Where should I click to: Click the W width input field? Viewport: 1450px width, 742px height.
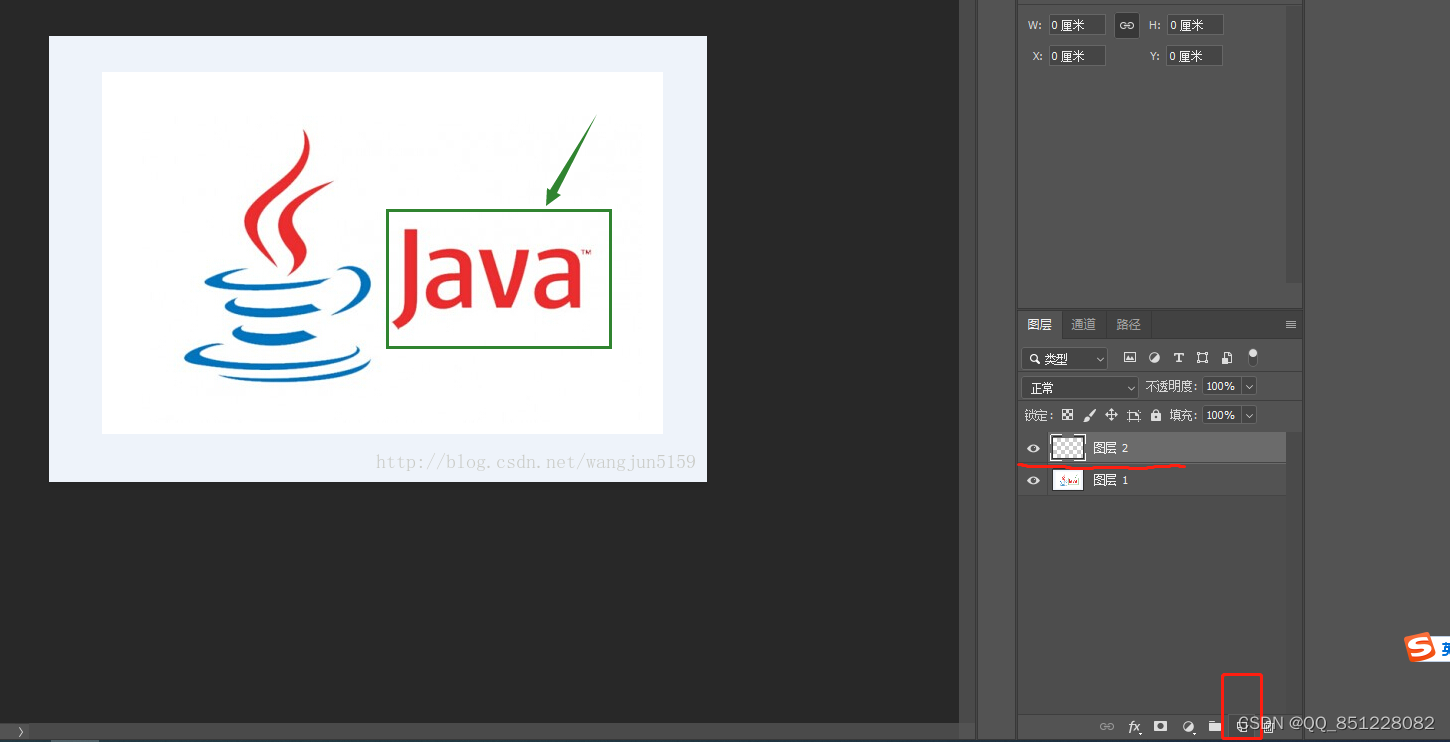[1077, 25]
